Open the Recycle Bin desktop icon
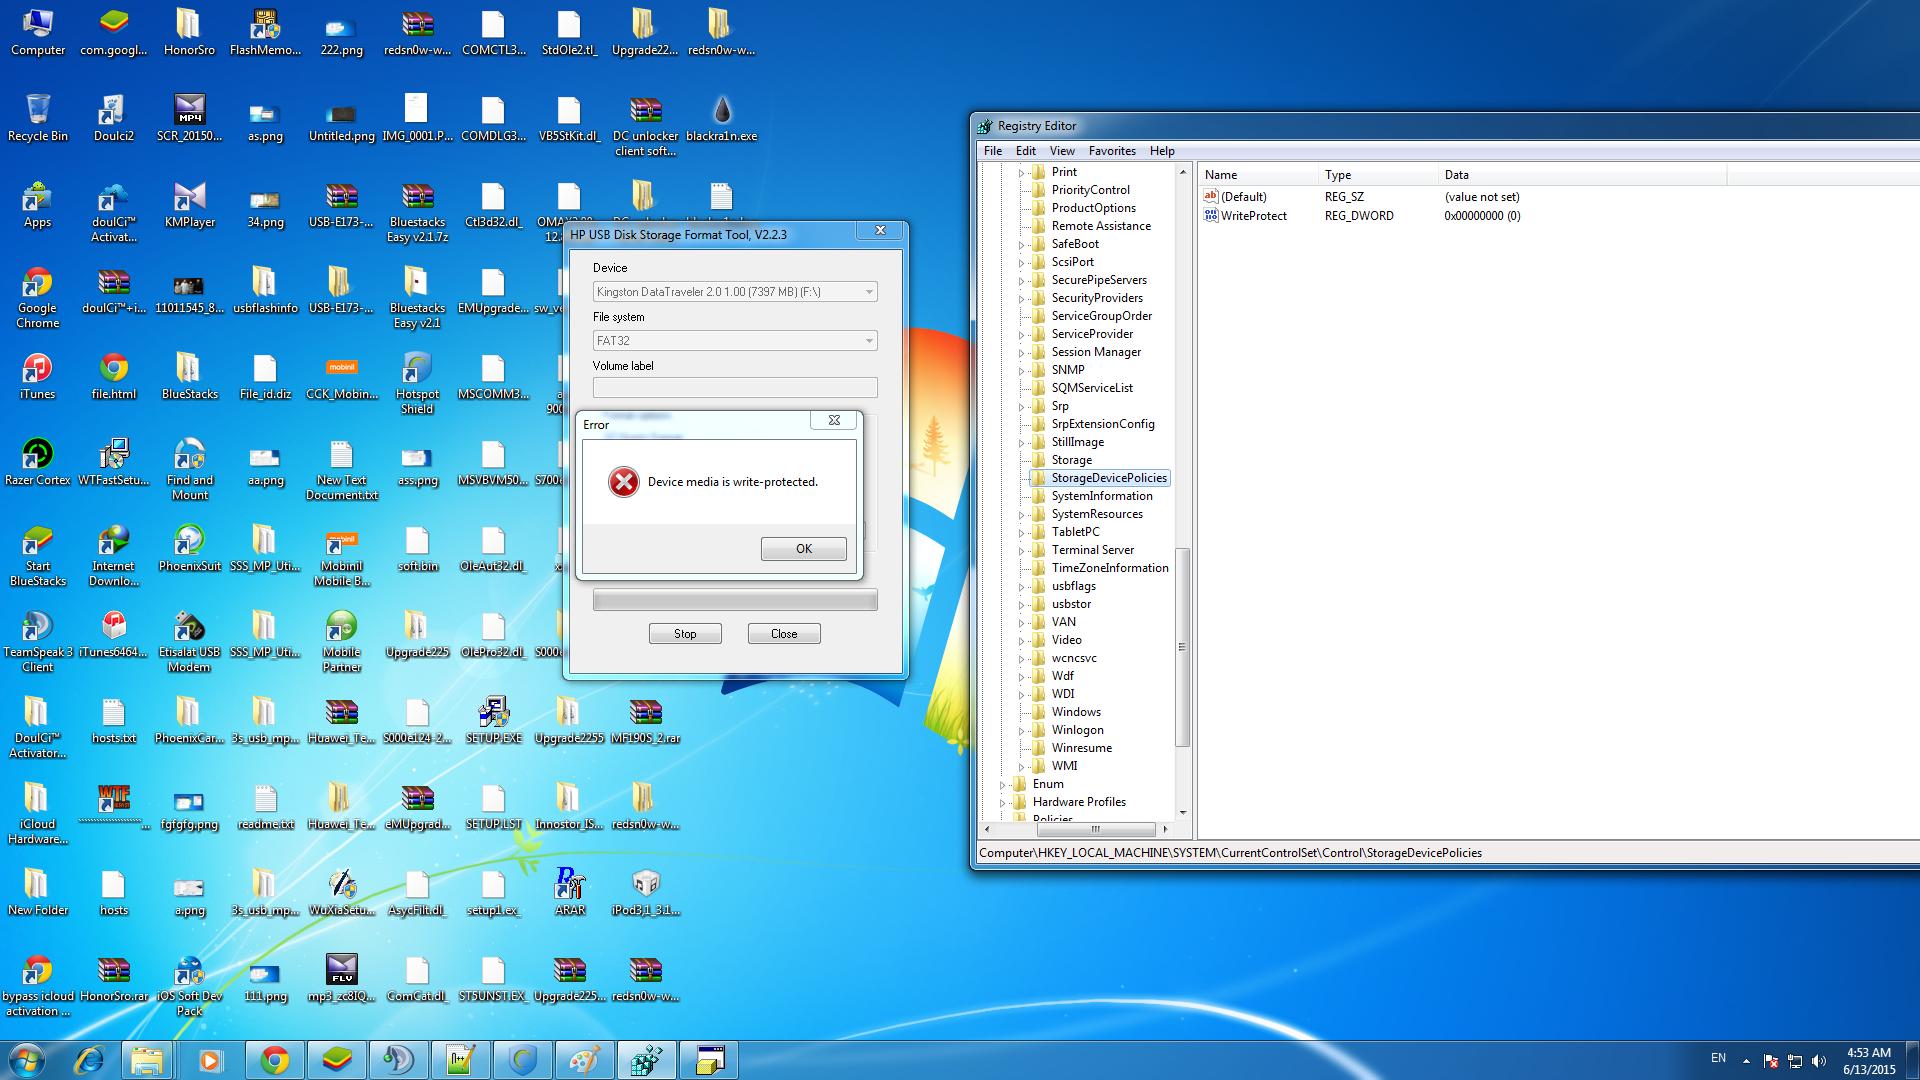Viewport: 1920px width, 1080px height. coord(38,118)
